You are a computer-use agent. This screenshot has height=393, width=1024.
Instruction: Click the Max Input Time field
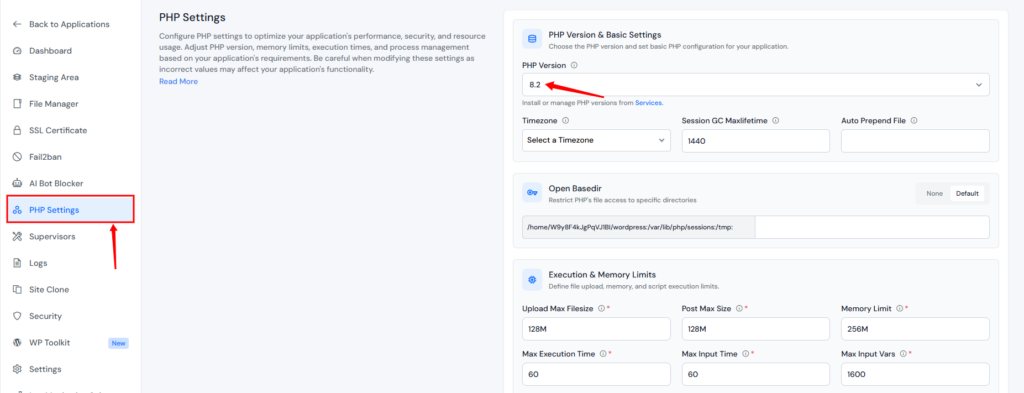click(x=756, y=374)
